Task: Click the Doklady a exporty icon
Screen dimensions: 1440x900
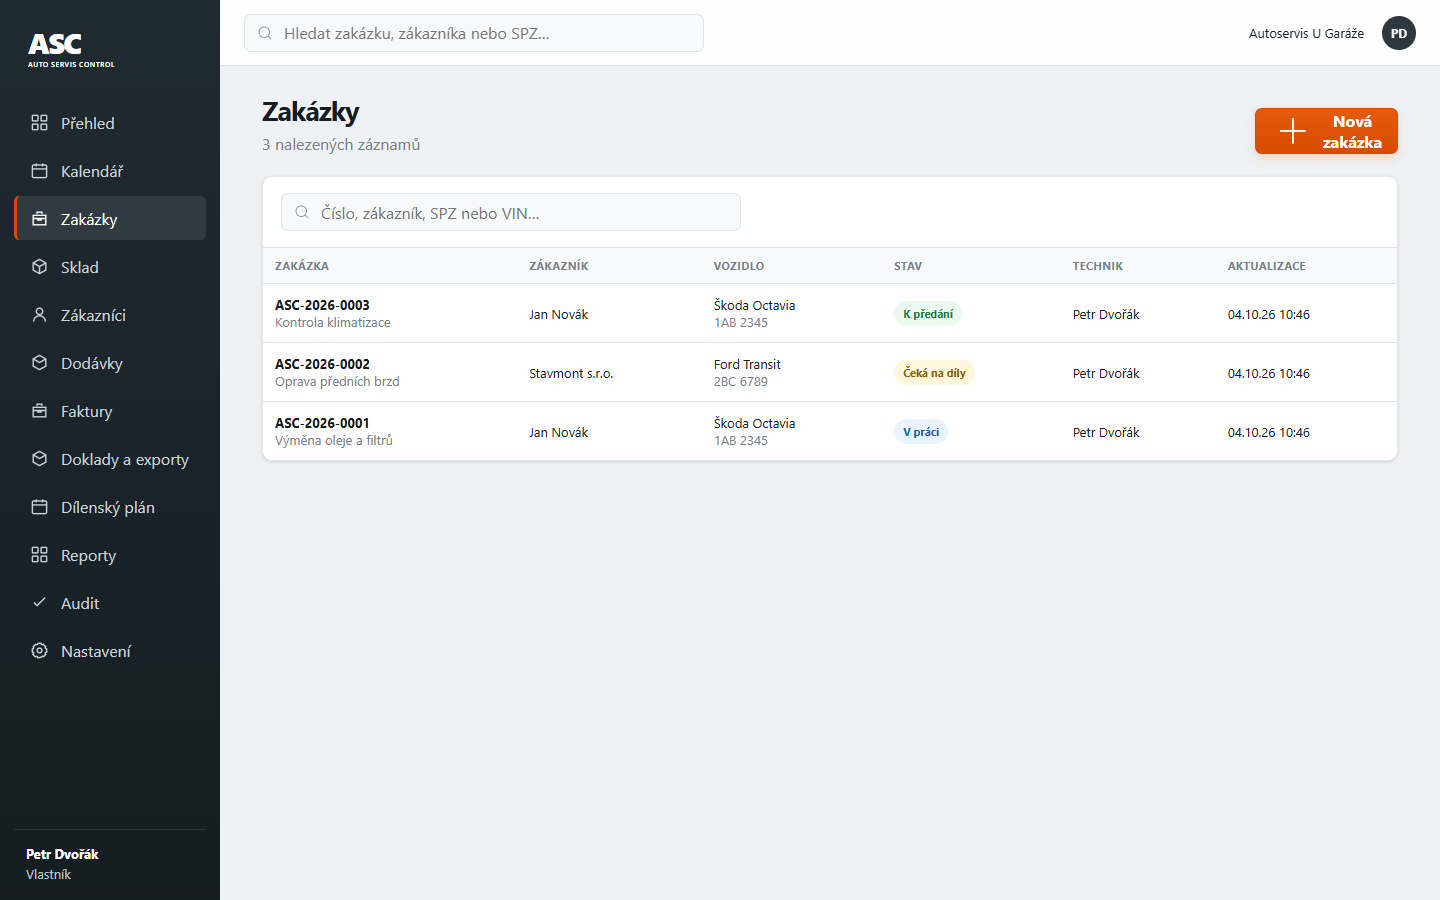Action: (39, 459)
